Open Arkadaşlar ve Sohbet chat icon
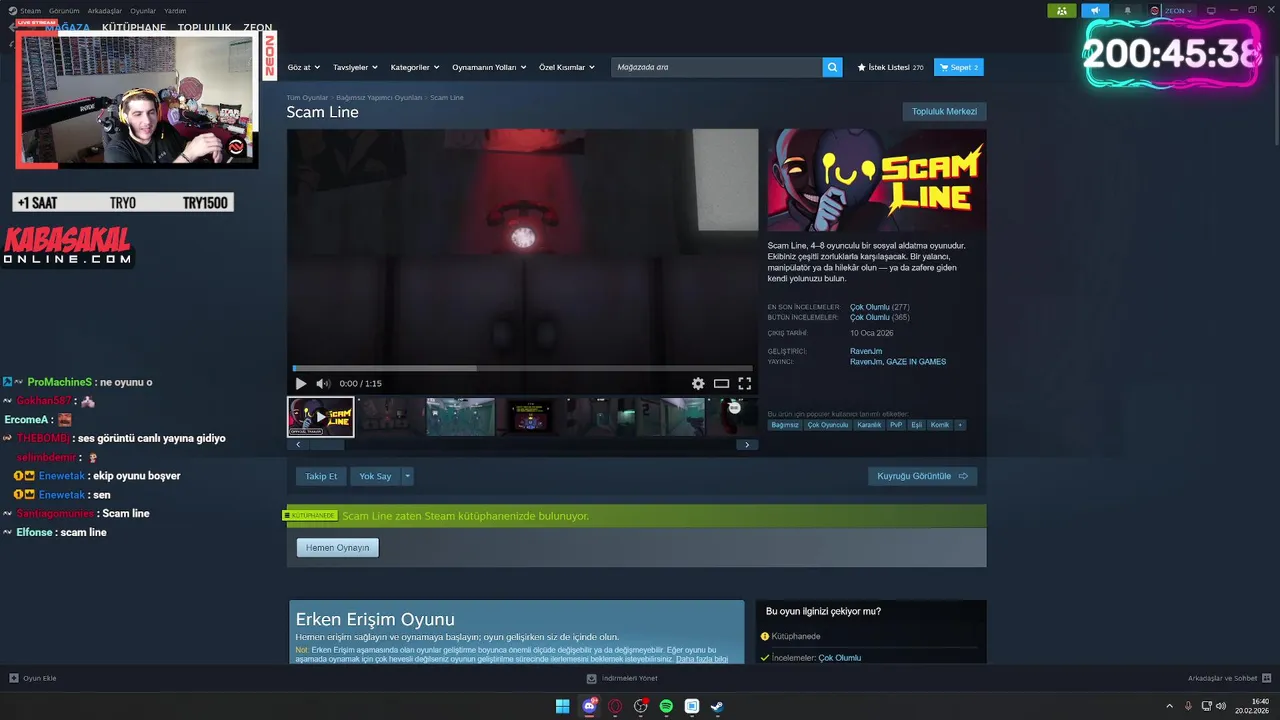The image size is (1280, 720). [1266, 678]
